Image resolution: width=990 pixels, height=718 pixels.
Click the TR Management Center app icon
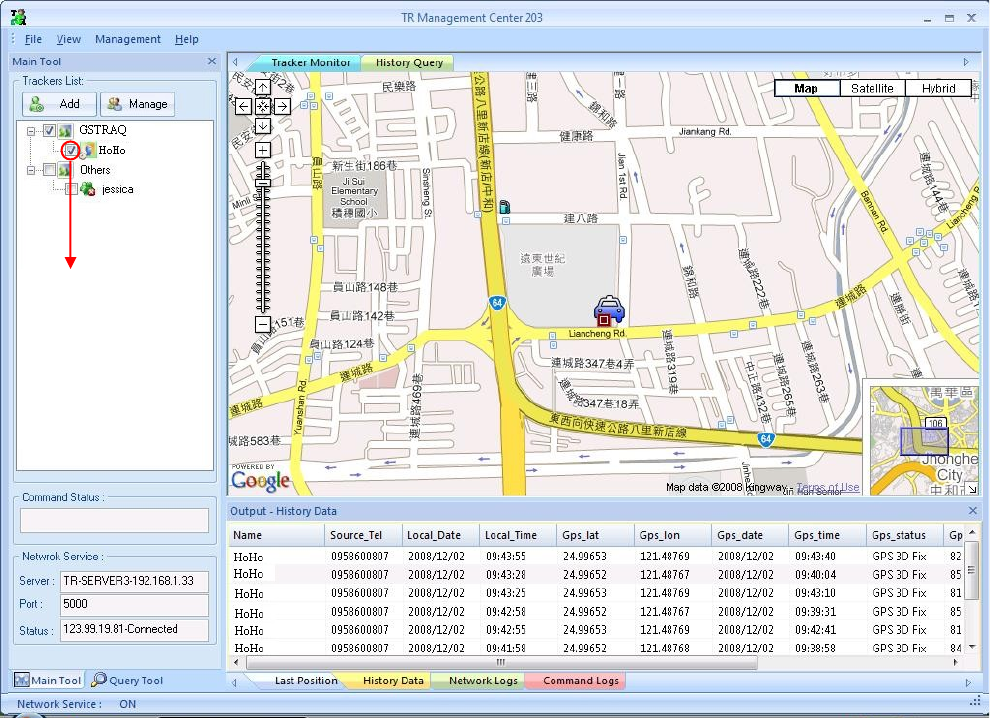point(18,17)
